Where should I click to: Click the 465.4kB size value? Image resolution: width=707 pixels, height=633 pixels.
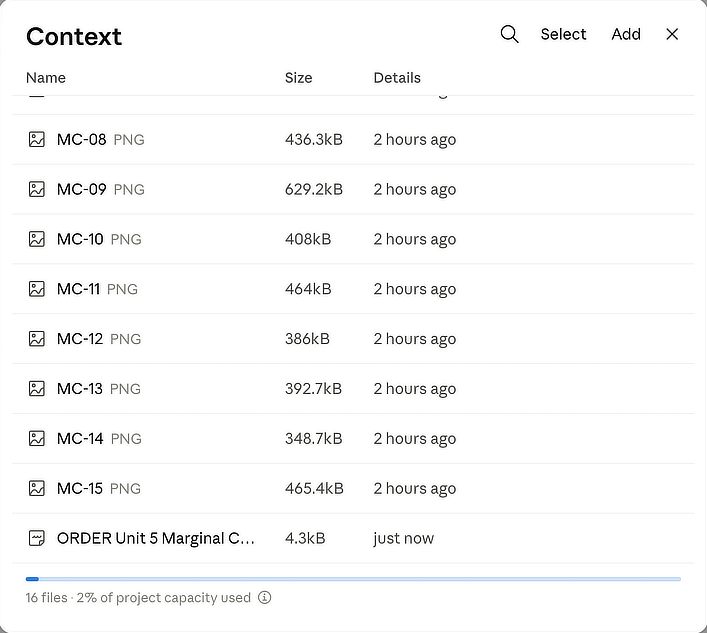pyautogui.click(x=314, y=488)
